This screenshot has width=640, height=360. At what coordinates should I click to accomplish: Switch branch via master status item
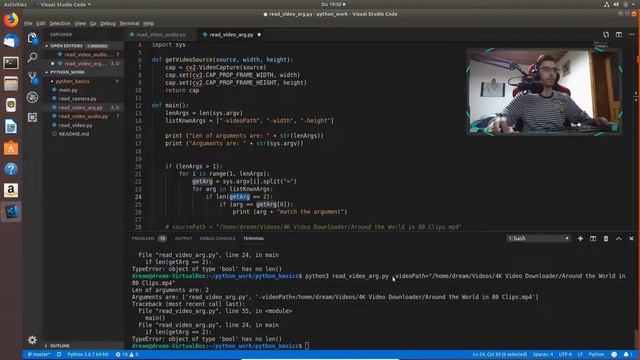point(39,354)
